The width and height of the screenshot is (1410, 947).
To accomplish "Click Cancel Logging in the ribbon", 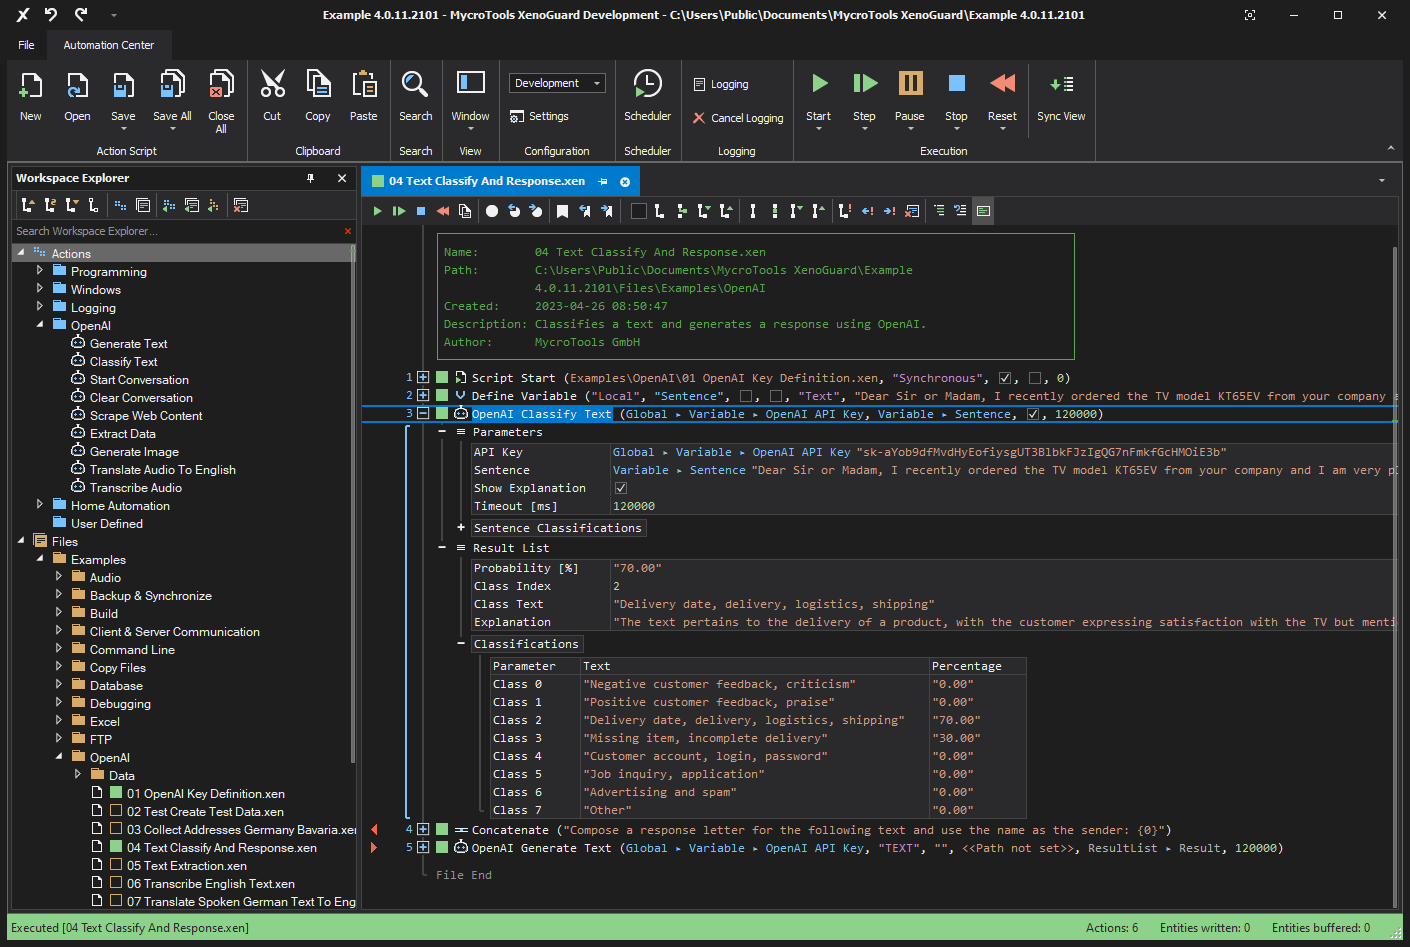I will (x=738, y=118).
